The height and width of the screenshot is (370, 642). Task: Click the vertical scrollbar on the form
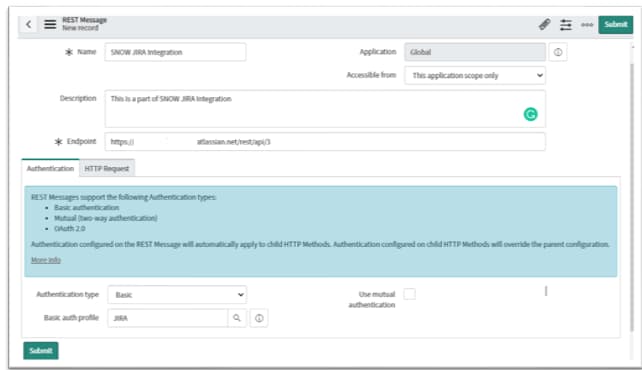(x=632, y=196)
